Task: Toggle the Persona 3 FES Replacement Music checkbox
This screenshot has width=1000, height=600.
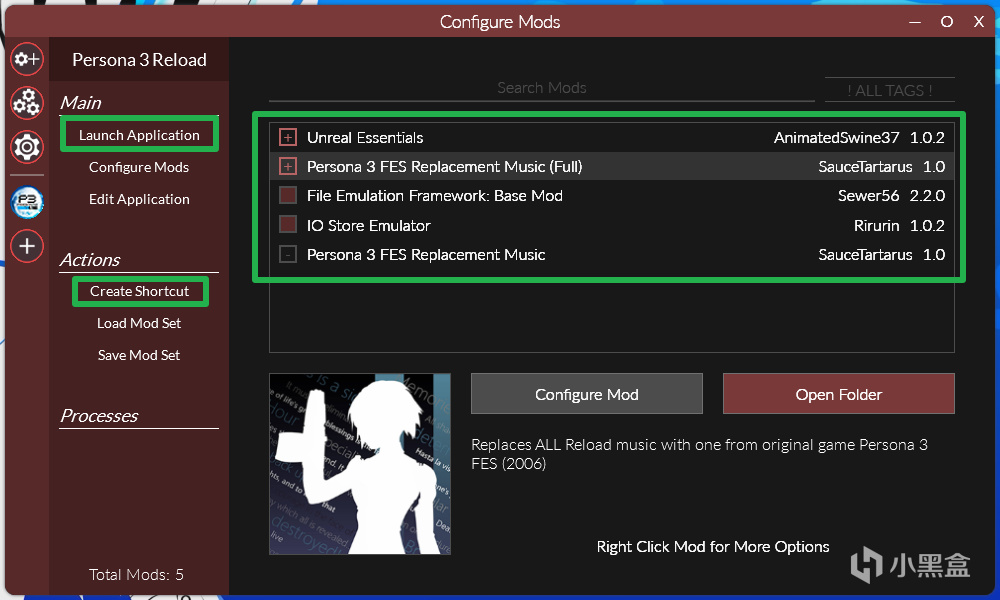Action: click(288, 254)
